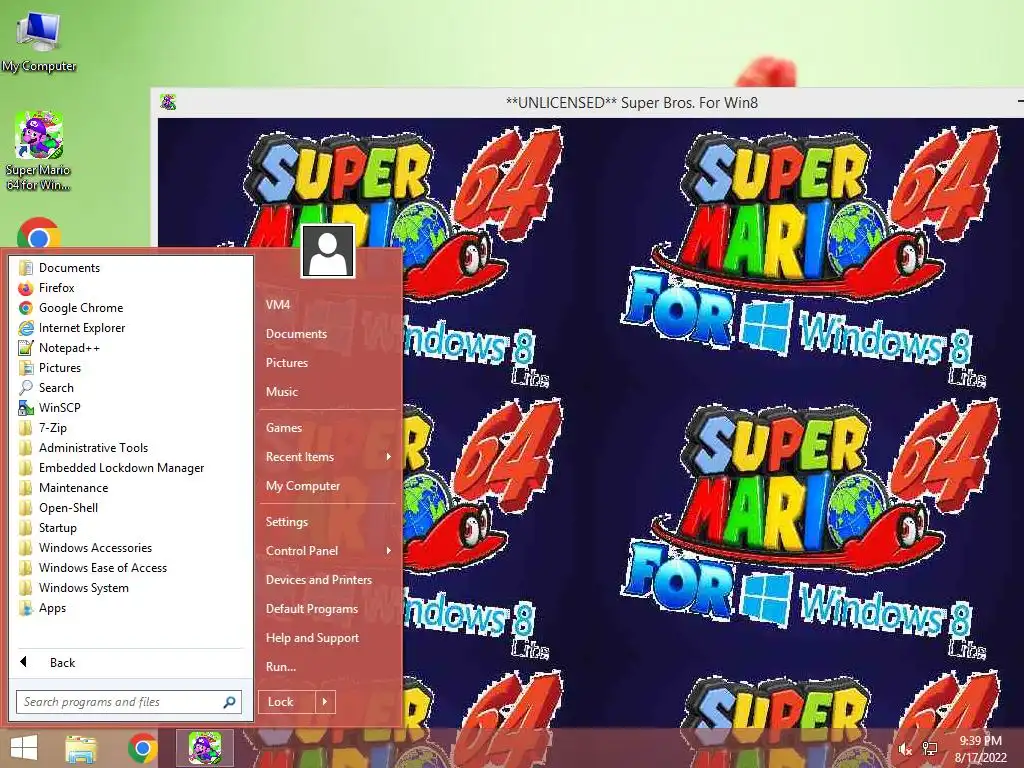The width and height of the screenshot is (1024, 768).
Task: Click the Documents folder icon in programs list
Action: [26, 268]
